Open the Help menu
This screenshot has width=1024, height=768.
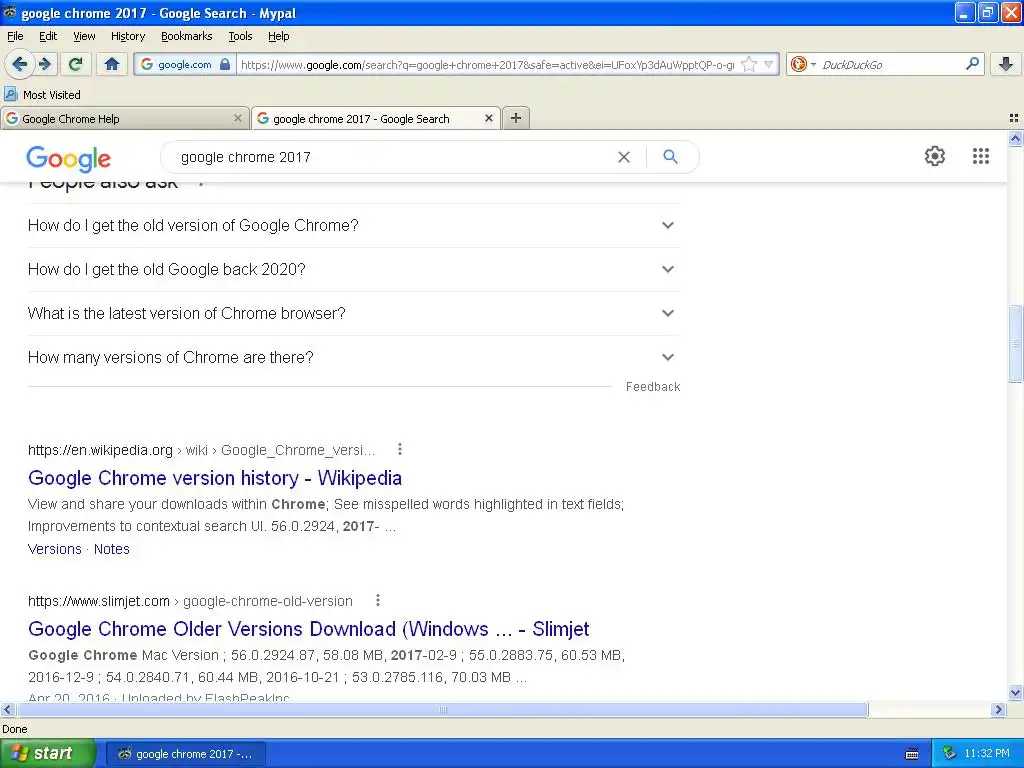278,36
